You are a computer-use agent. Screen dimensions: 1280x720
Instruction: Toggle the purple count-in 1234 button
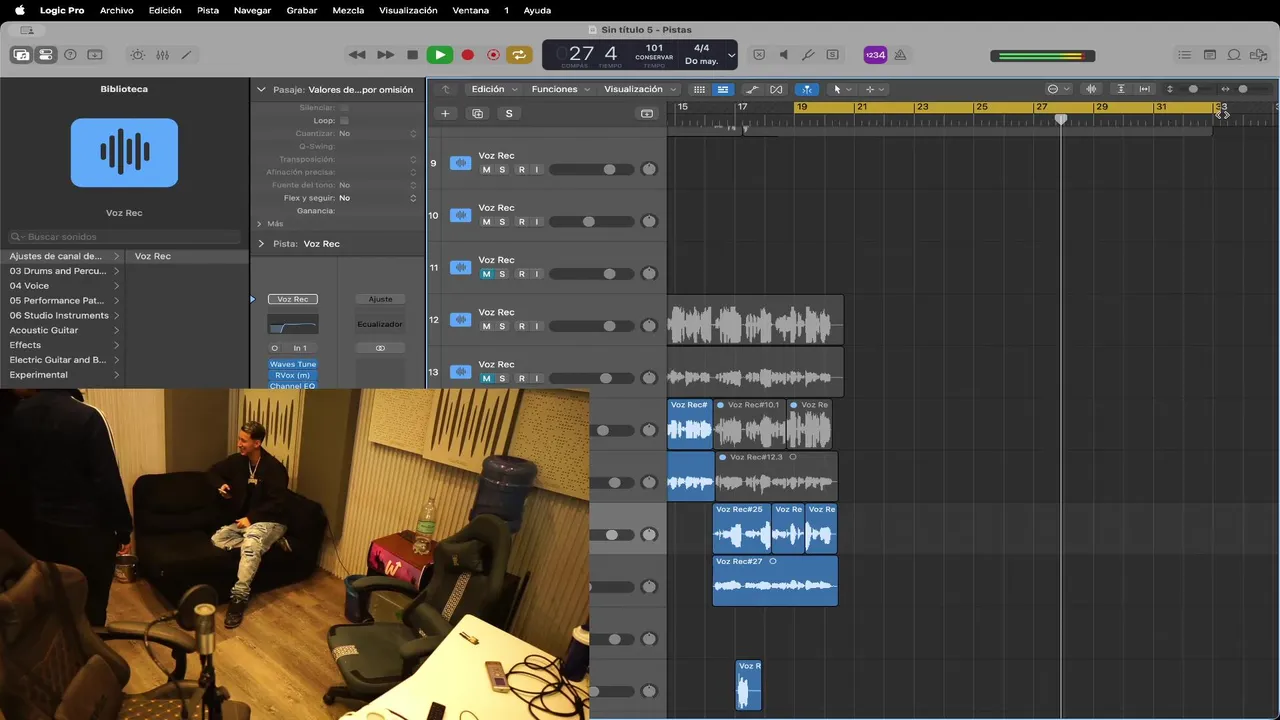(x=875, y=55)
